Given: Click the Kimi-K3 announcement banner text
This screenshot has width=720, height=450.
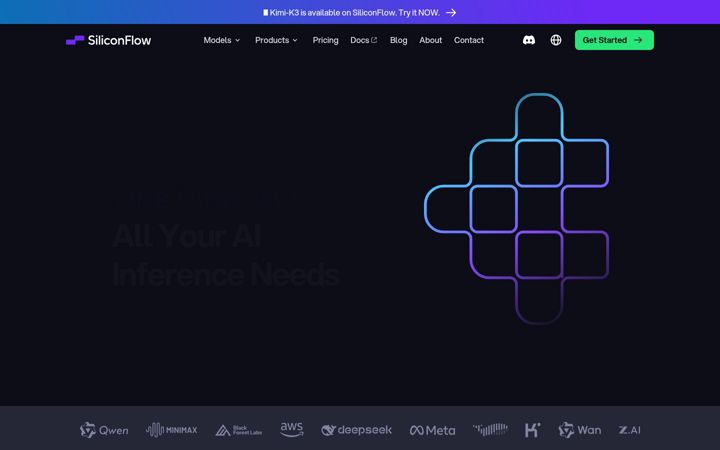Looking at the screenshot, I should tap(351, 13).
